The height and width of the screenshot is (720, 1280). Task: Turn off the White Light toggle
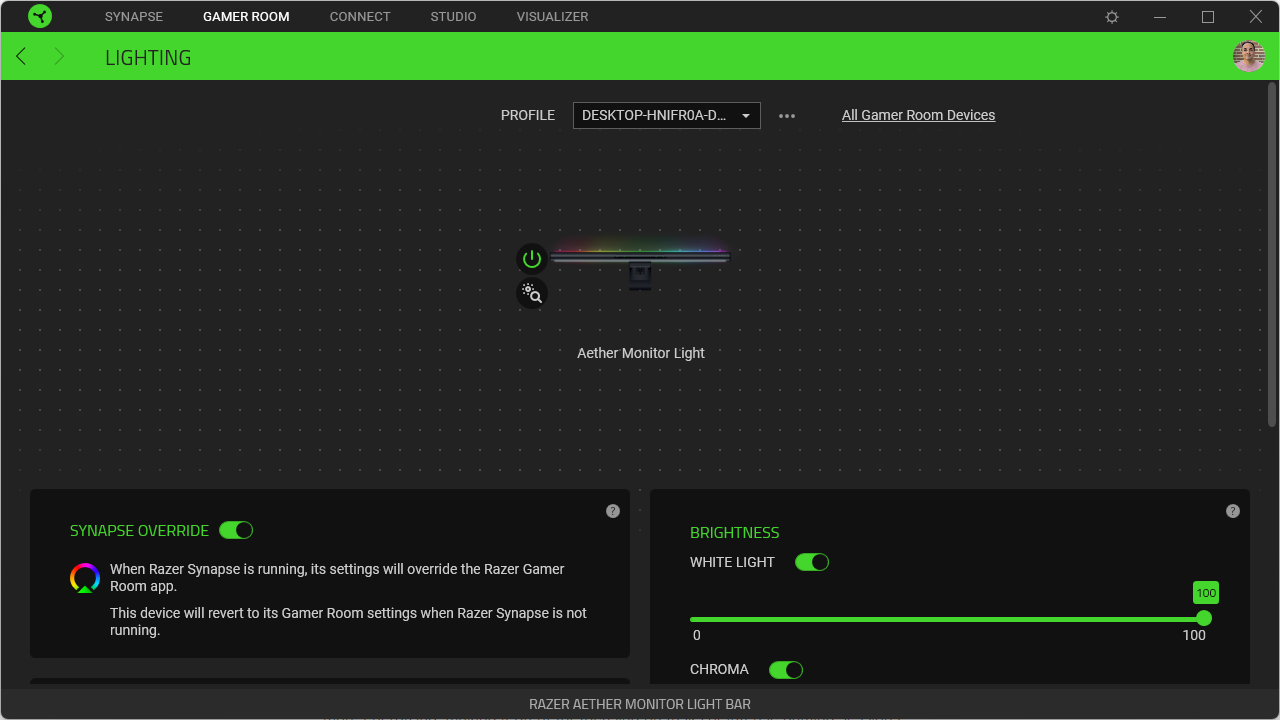812,562
